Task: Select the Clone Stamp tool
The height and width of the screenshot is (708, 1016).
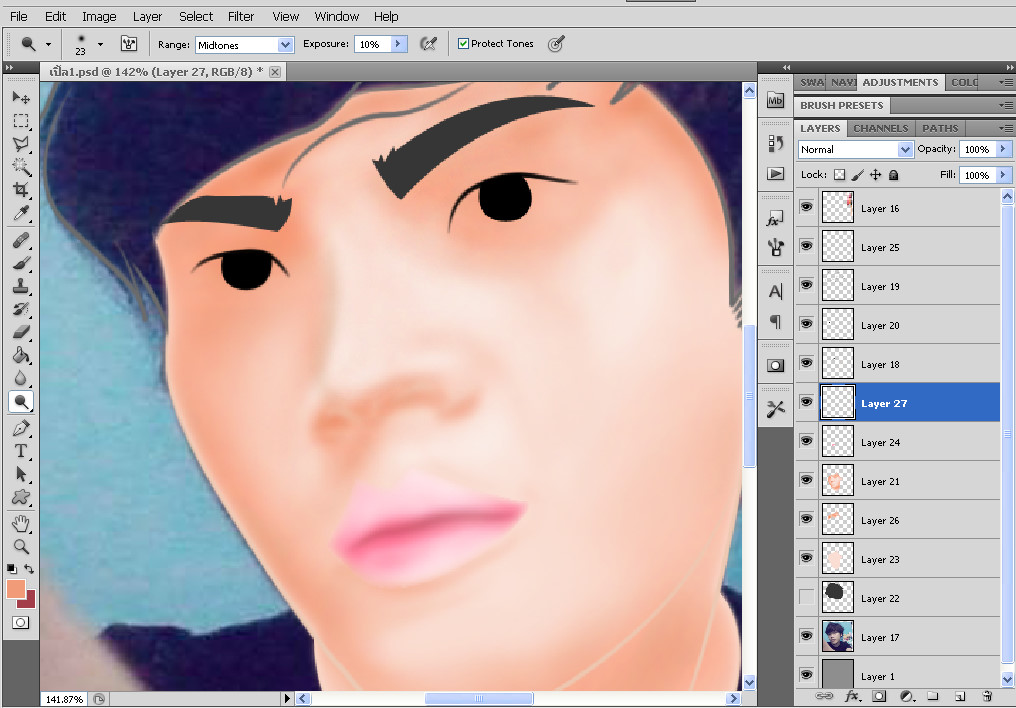Action: pyautogui.click(x=21, y=286)
